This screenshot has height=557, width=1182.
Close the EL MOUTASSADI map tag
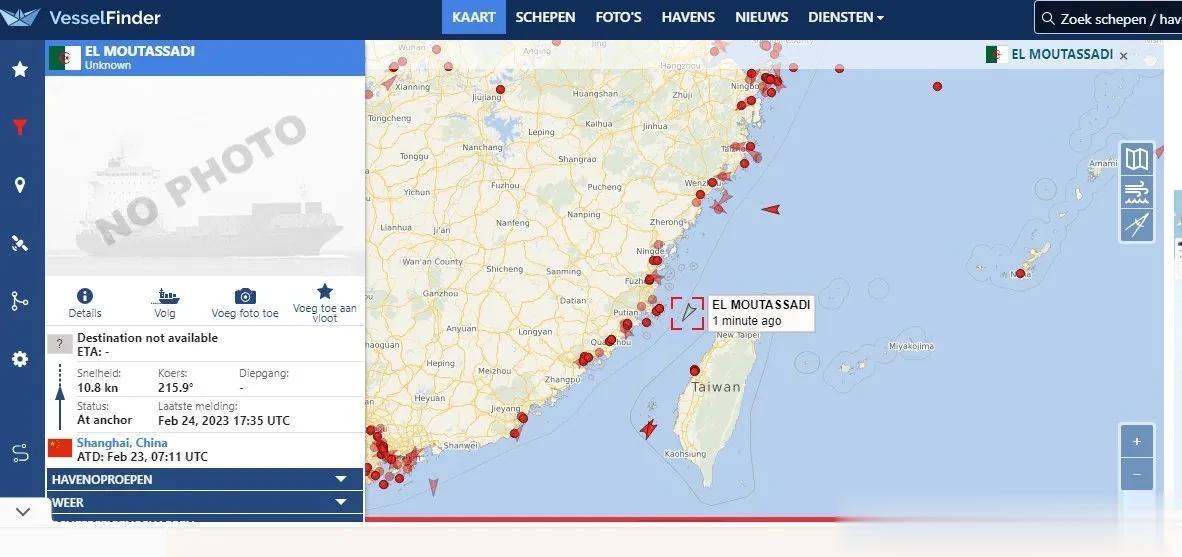pyautogui.click(x=1123, y=56)
